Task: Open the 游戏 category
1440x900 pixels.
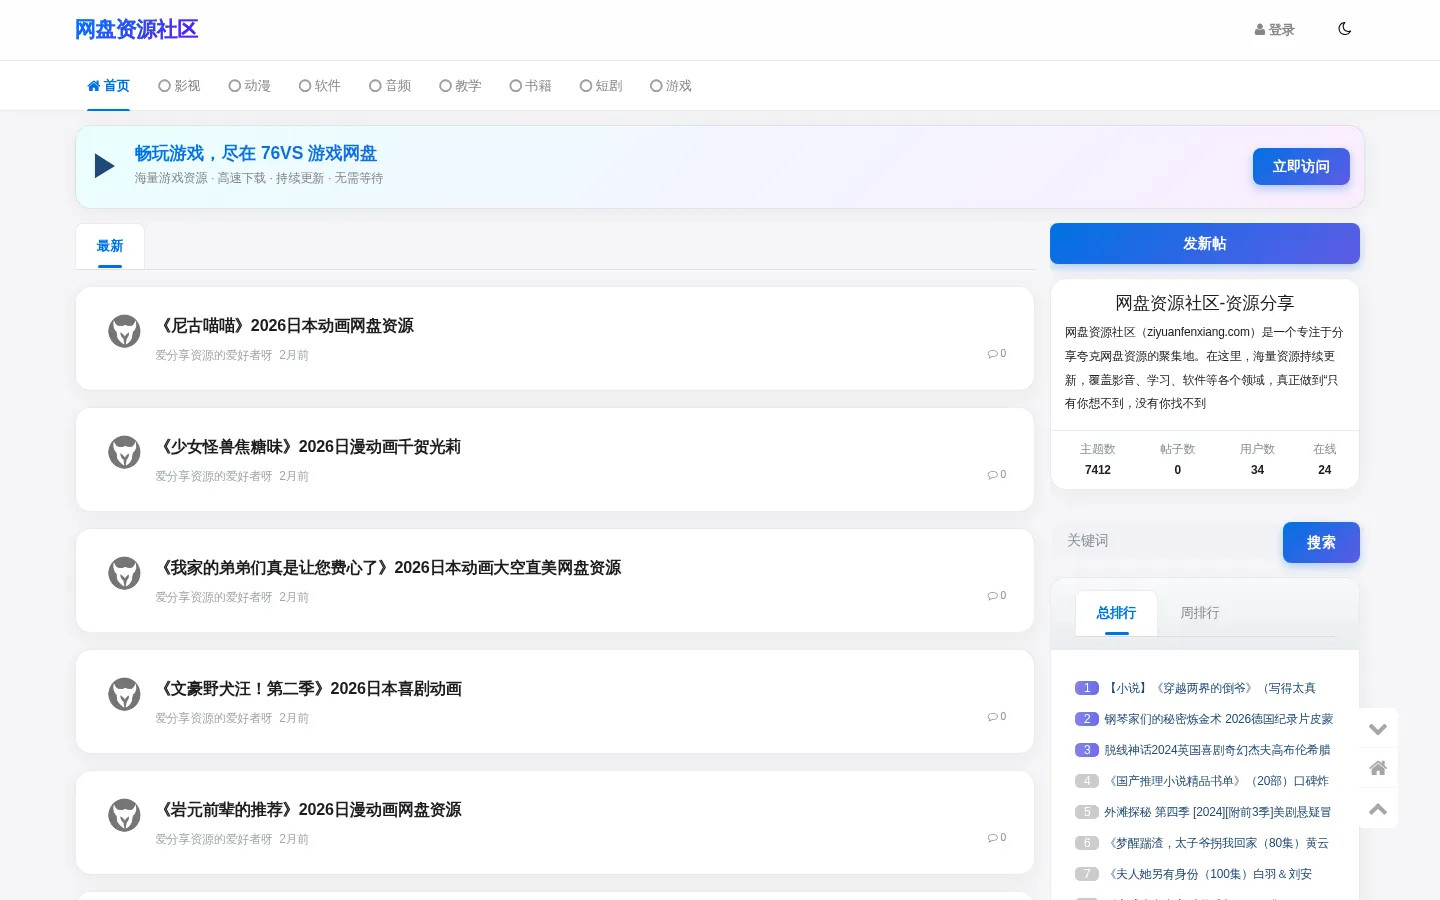Action: tap(671, 86)
